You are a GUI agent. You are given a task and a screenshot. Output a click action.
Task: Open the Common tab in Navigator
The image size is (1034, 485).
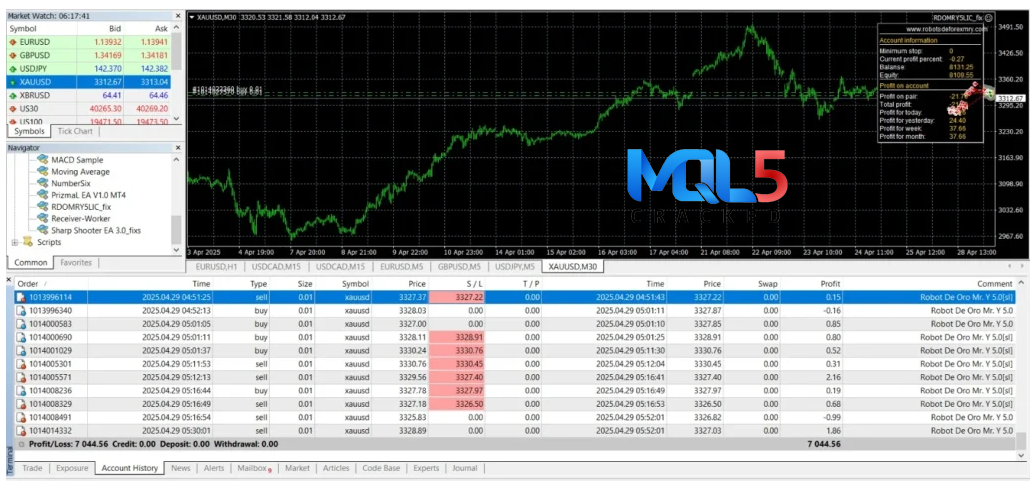click(31, 263)
